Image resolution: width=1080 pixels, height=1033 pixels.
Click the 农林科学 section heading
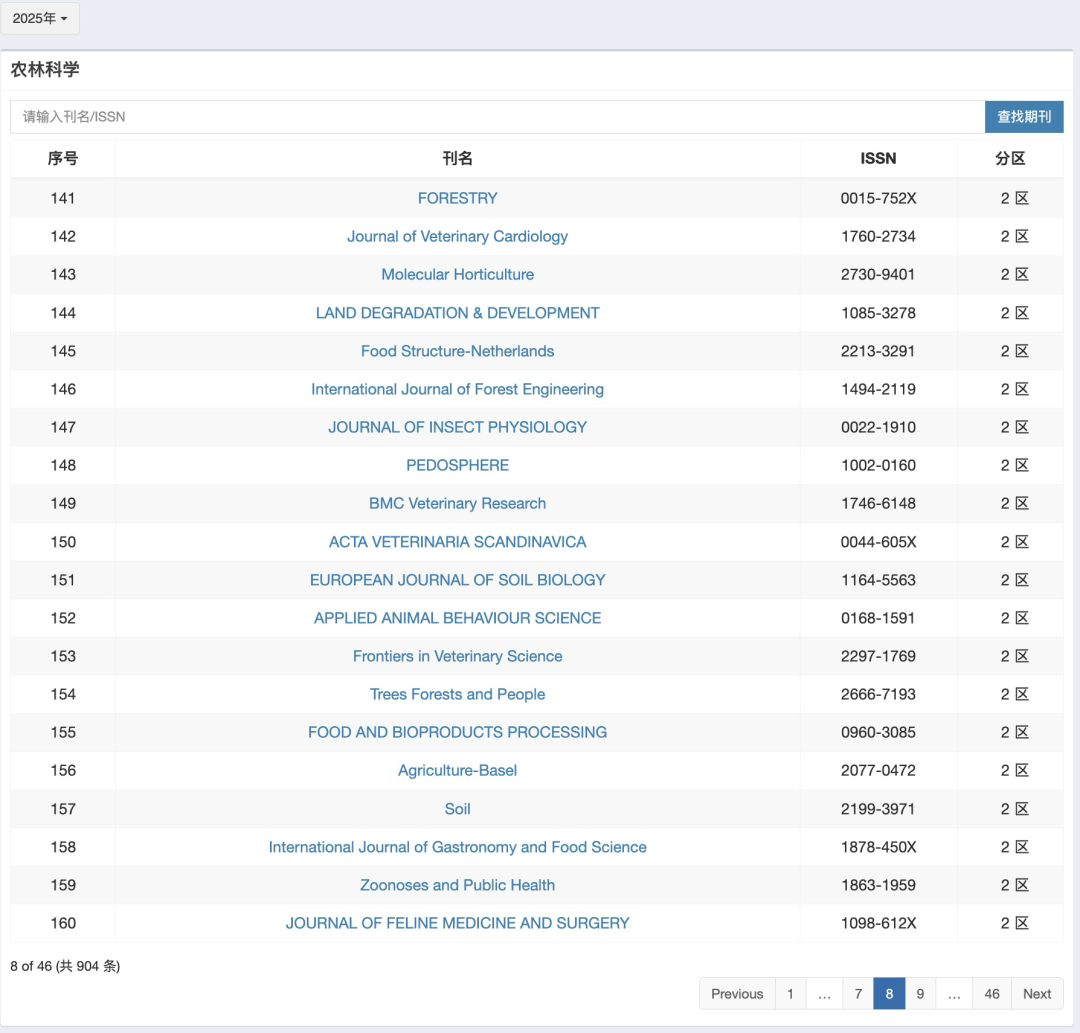coord(45,70)
